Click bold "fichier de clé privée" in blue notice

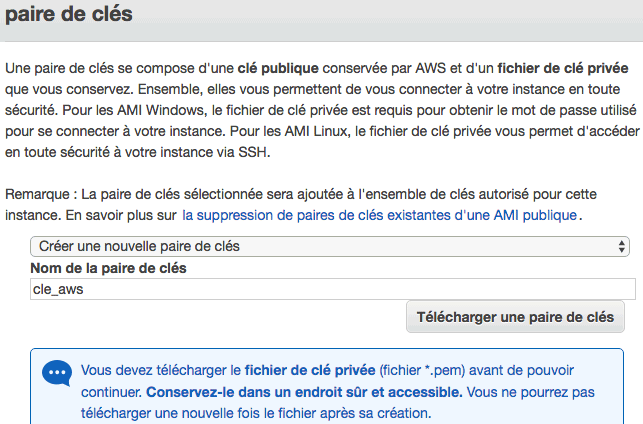(x=310, y=370)
